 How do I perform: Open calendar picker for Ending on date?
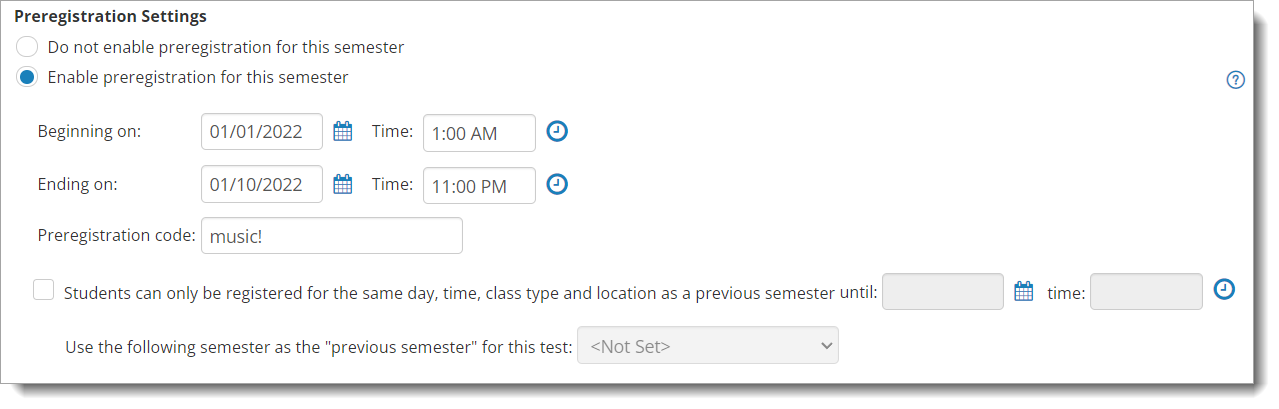tap(343, 184)
